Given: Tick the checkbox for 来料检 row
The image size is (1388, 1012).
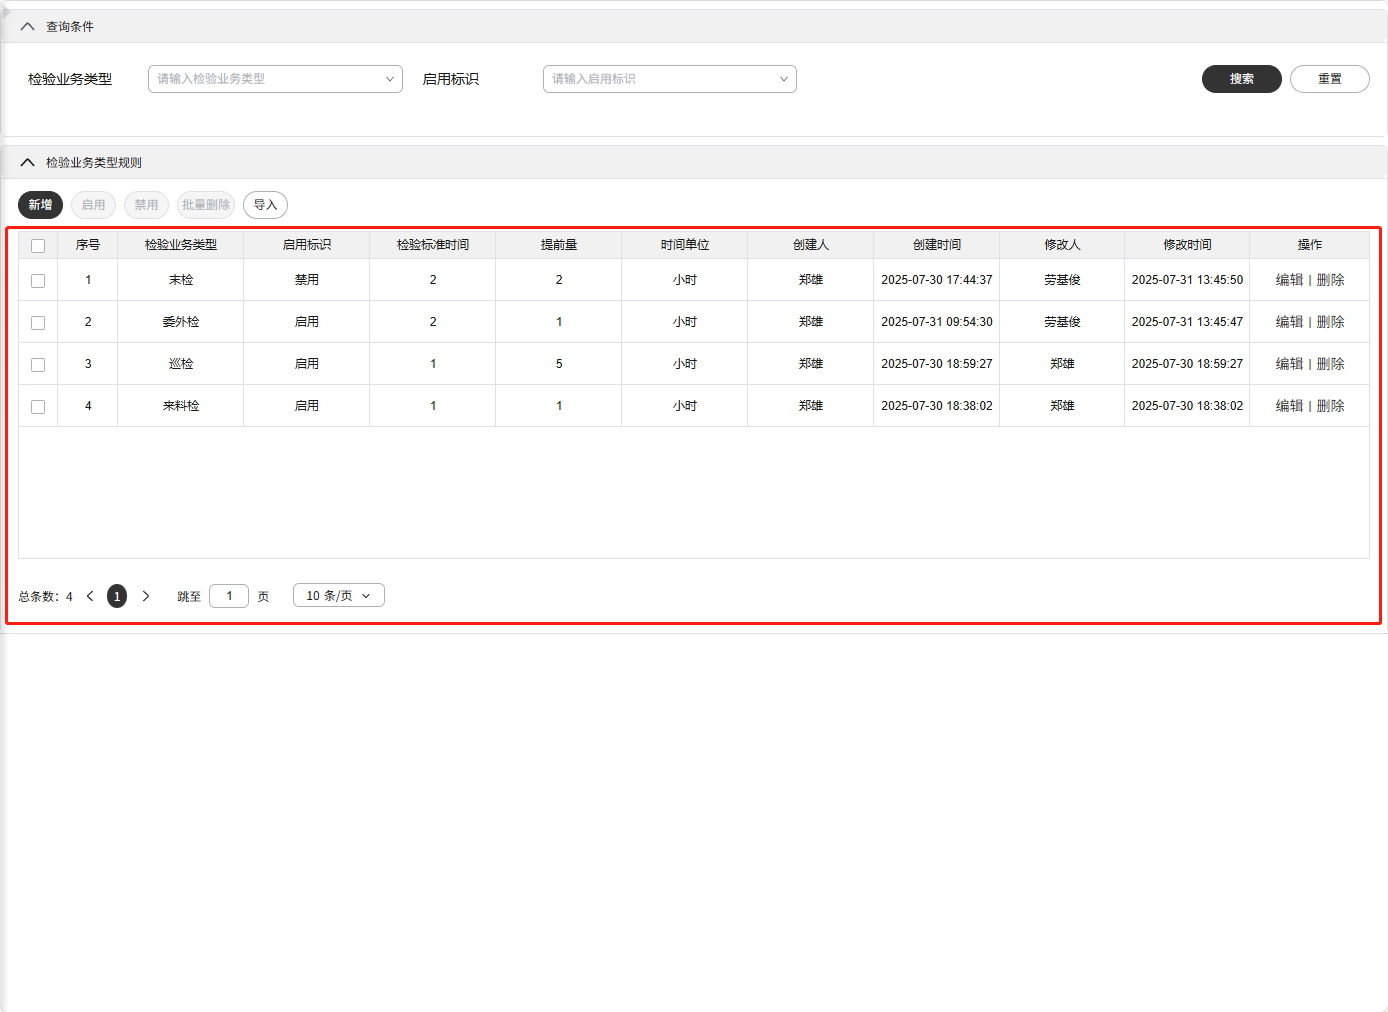Looking at the screenshot, I should pos(38,407).
